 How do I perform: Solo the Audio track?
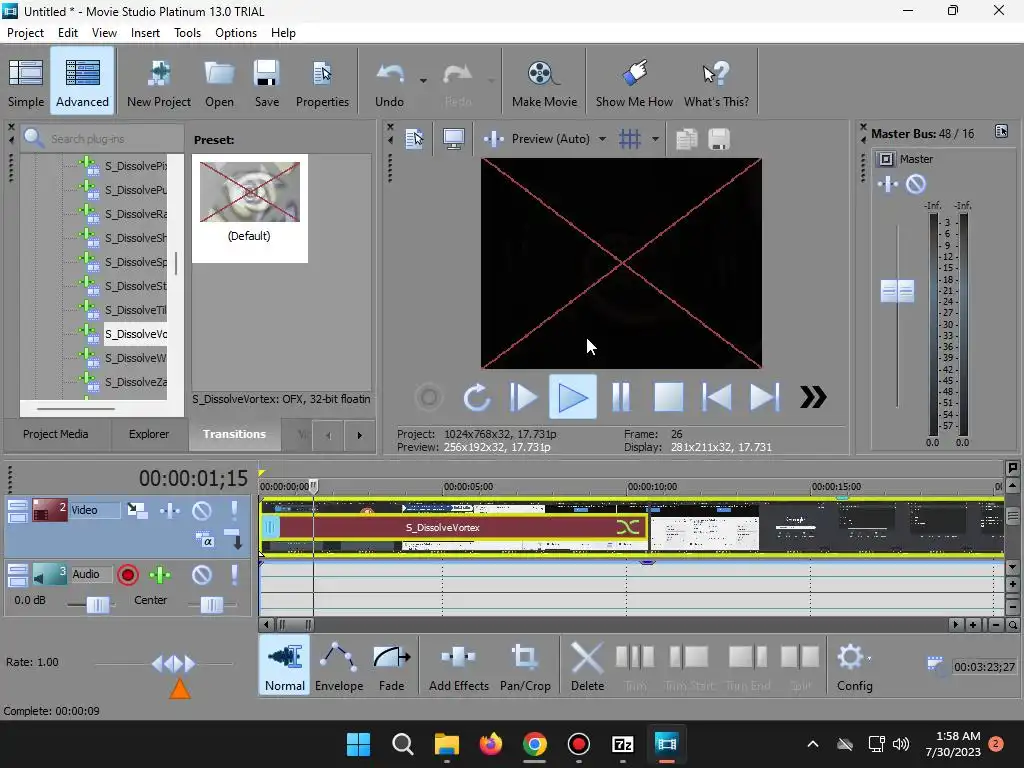[x=234, y=575]
